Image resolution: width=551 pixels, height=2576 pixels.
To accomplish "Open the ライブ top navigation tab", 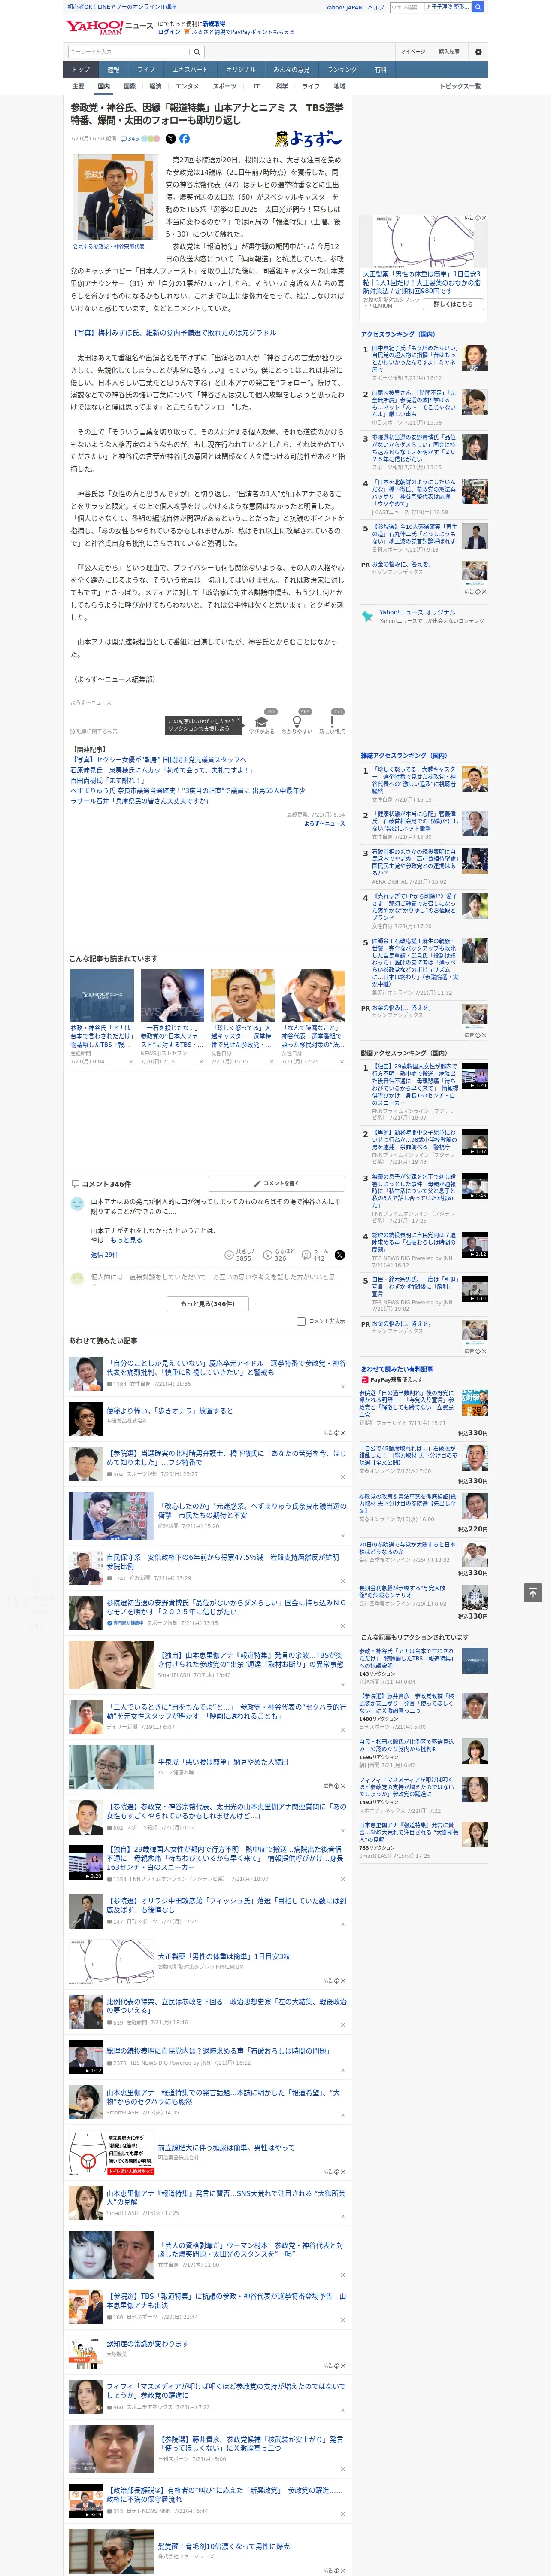I will coord(146,70).
